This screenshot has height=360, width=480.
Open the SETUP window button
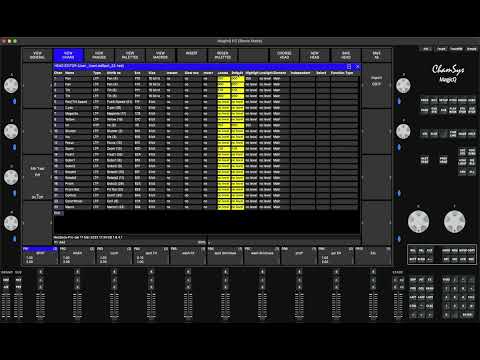443,100
